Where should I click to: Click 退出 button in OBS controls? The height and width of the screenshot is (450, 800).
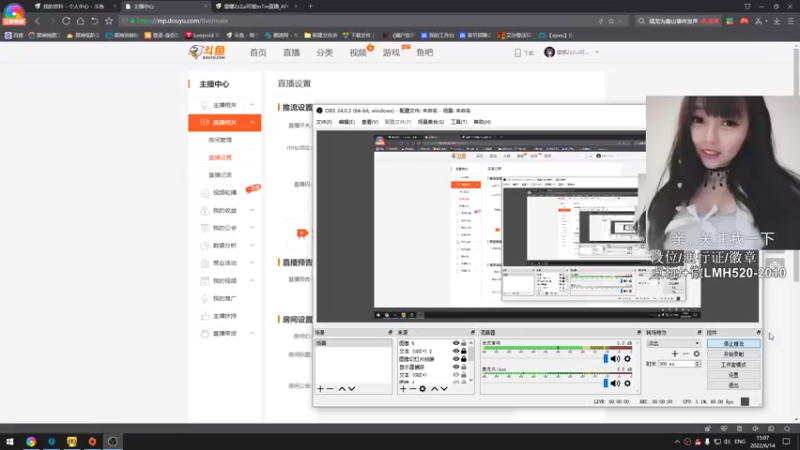click(x=734, y=386)
